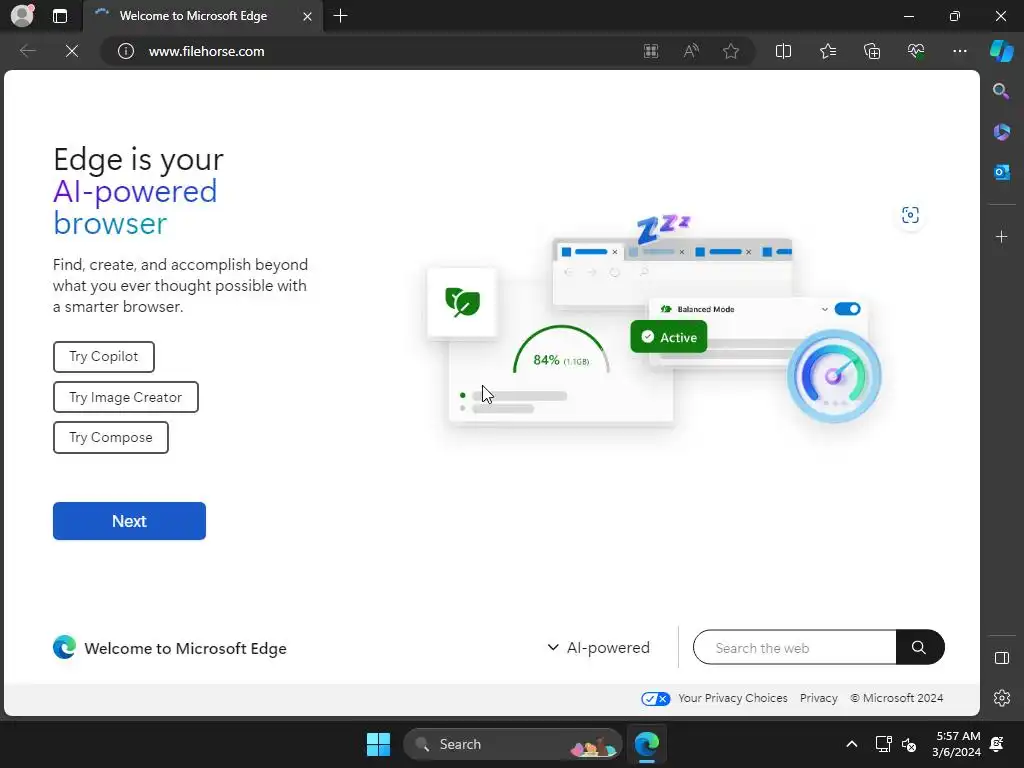Add a sidebar app with plus icon

[1001, 236]
